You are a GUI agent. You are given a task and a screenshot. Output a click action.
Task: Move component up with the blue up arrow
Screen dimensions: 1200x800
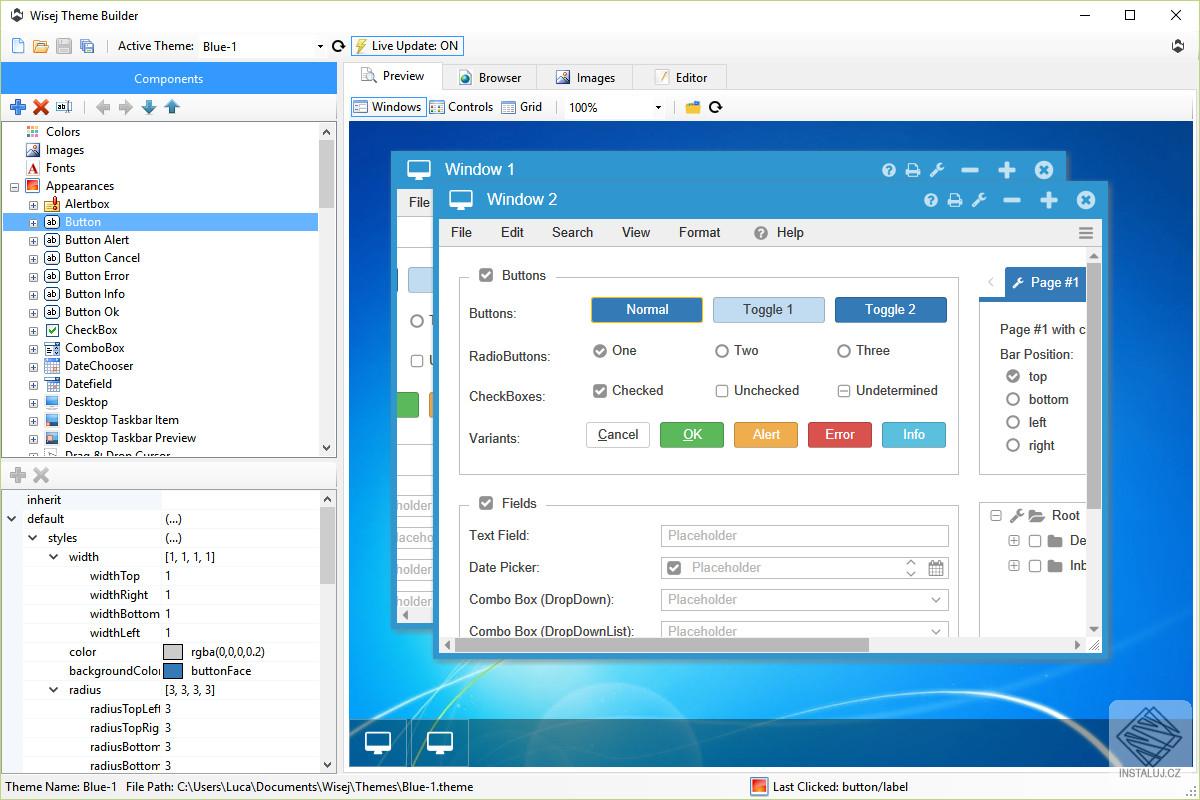point(172,107)
